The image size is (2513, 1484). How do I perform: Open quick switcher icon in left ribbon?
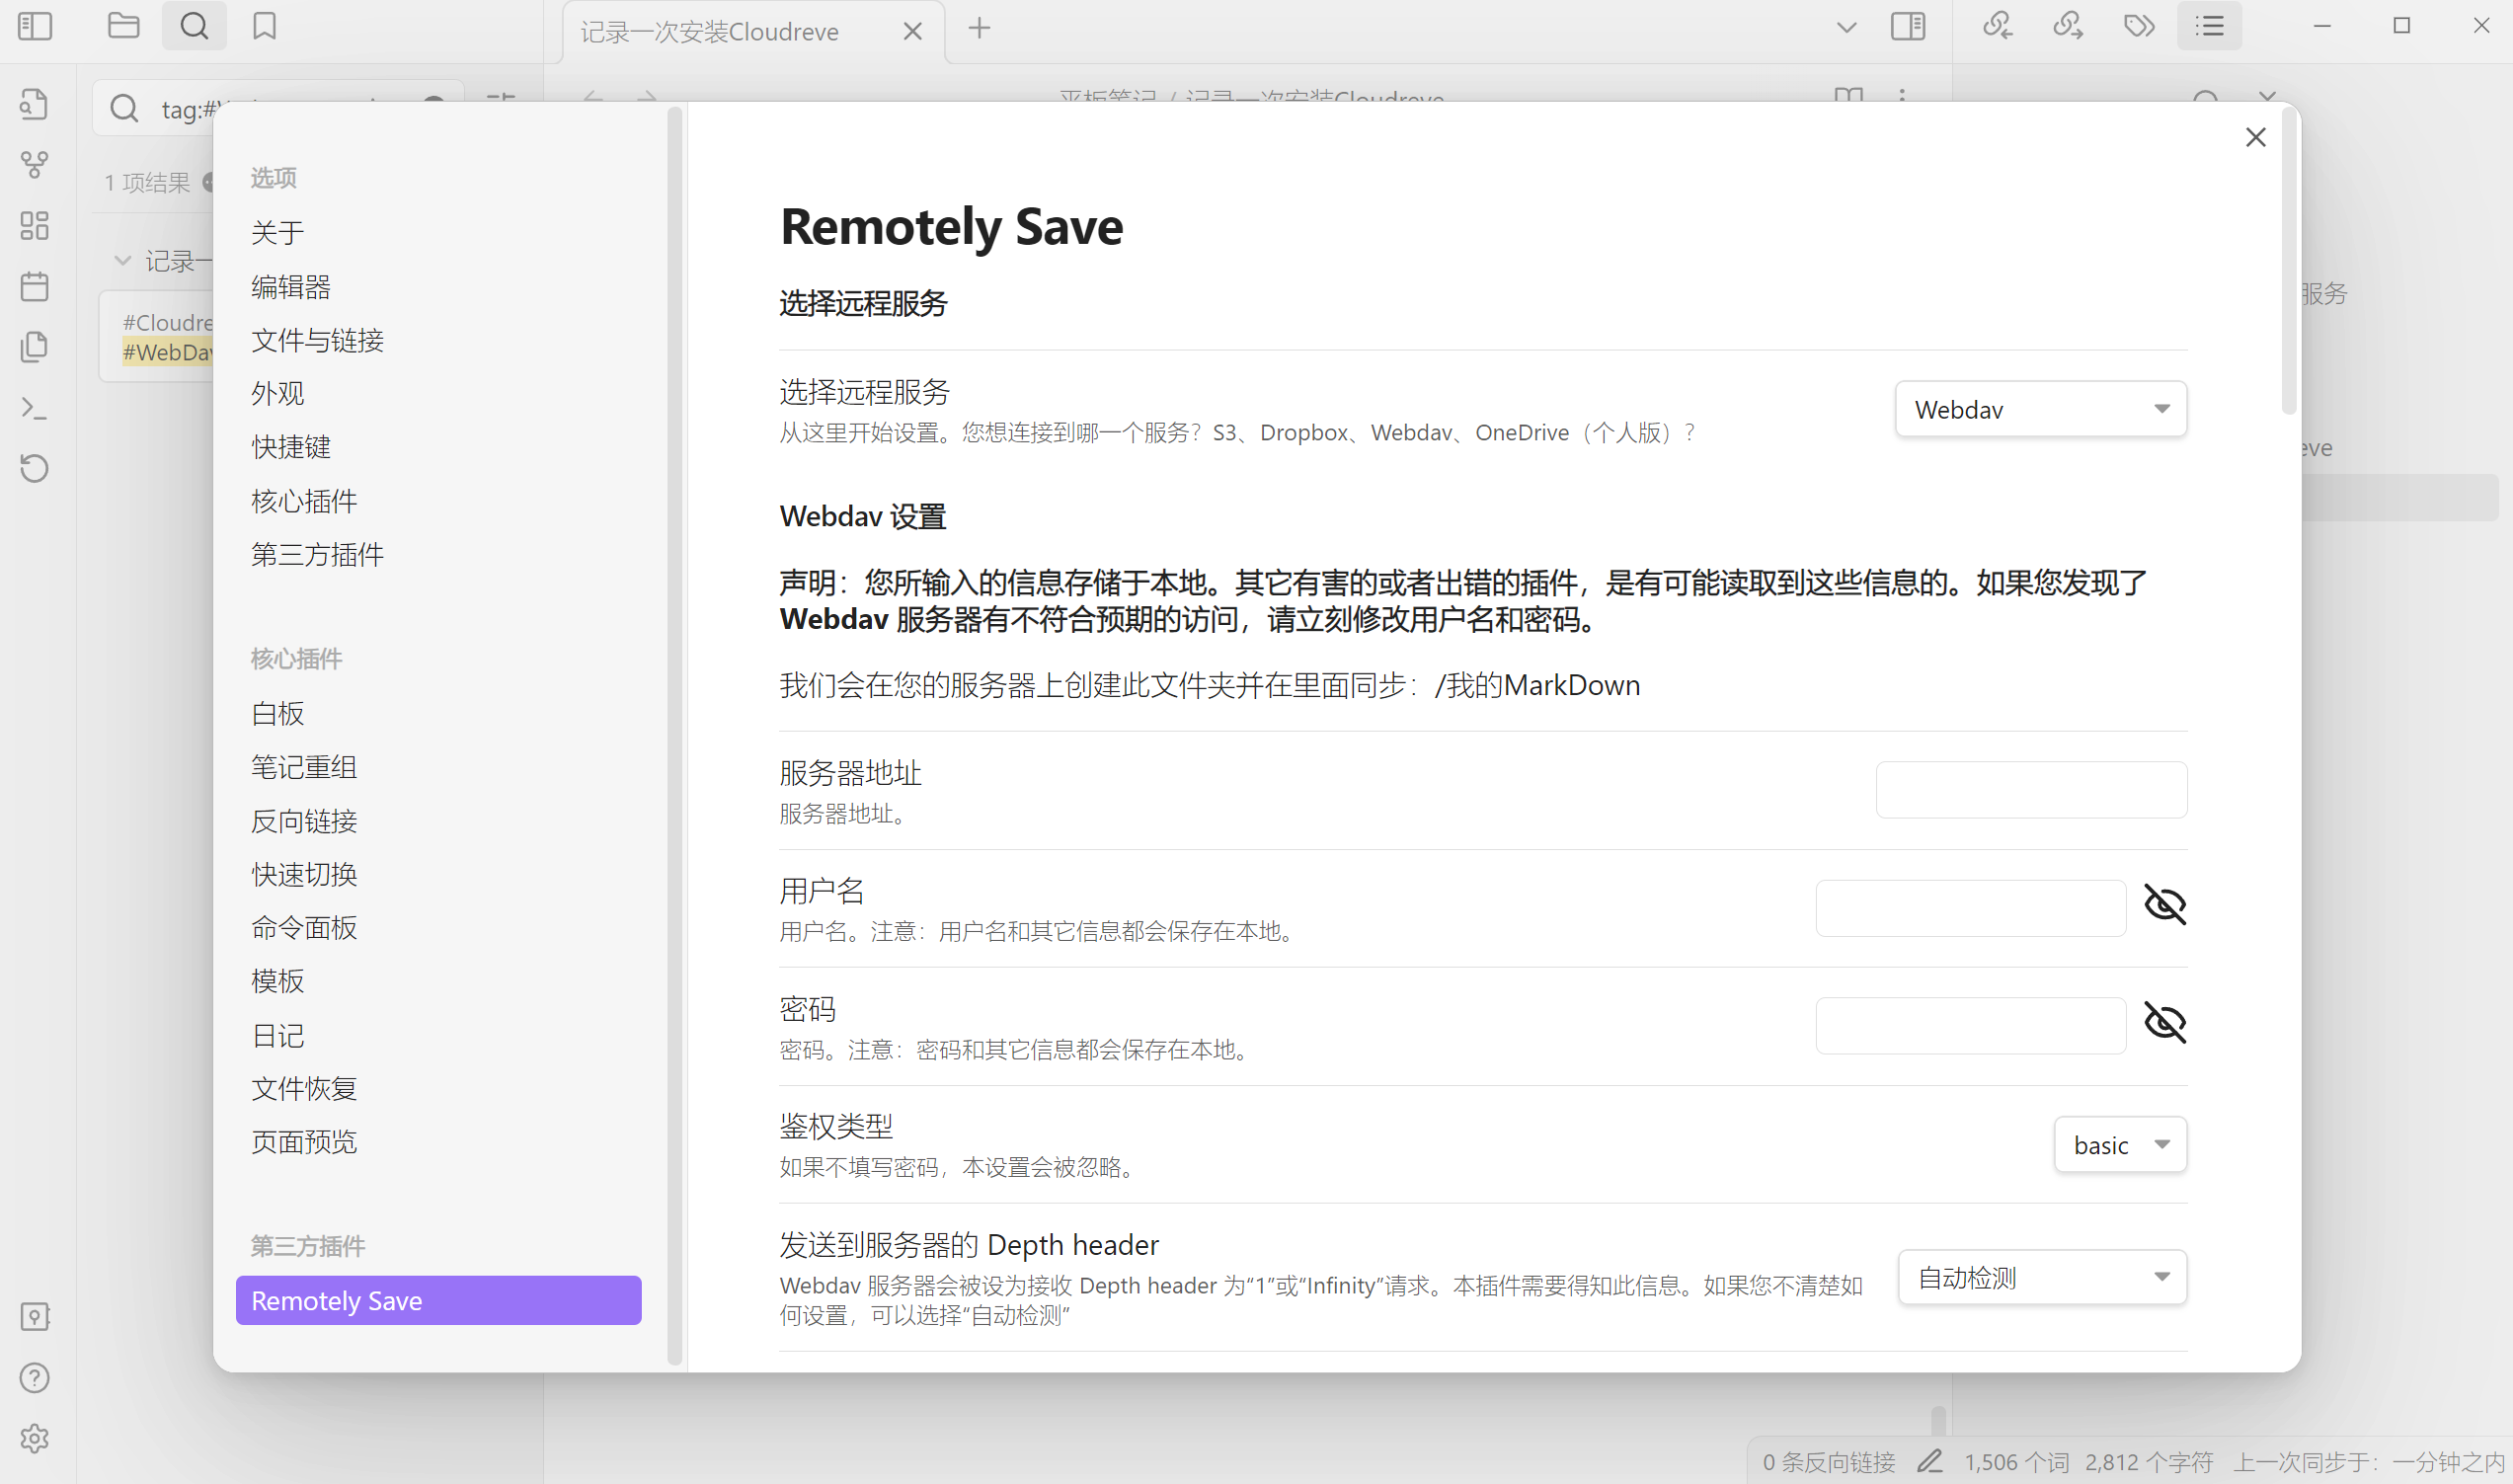(x=35, y=104)
